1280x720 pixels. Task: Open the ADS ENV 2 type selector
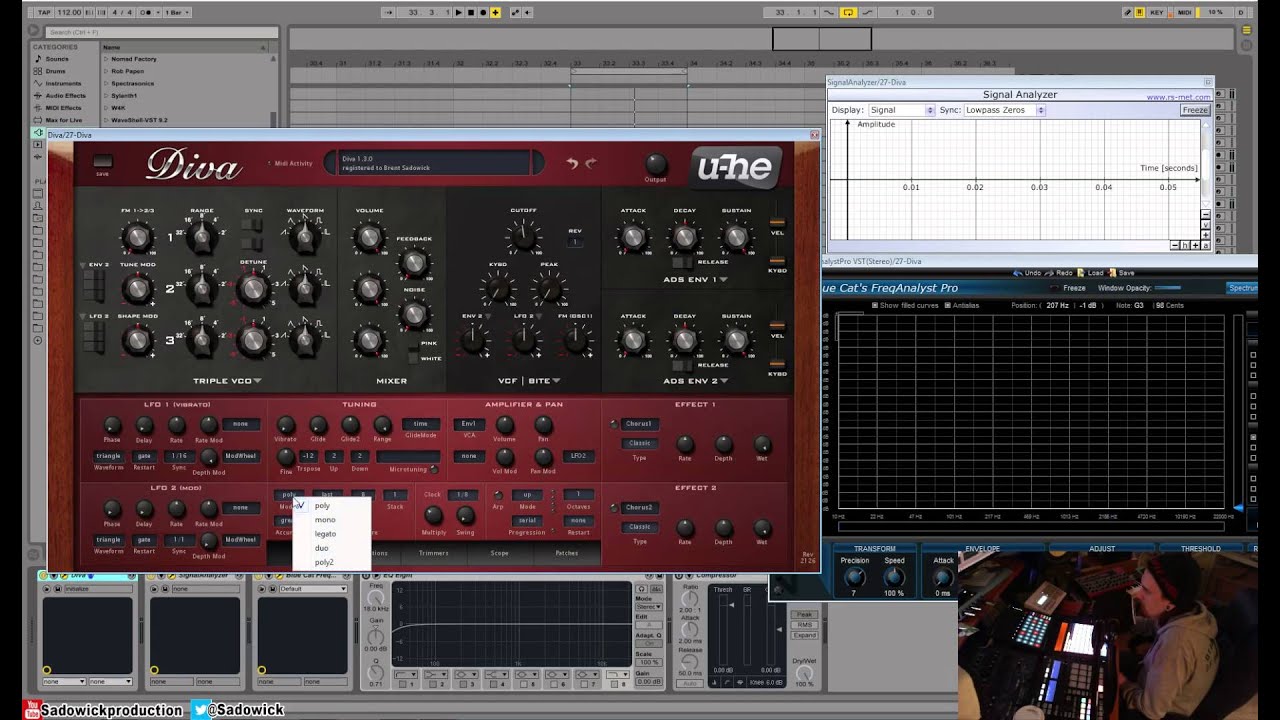point(695,381)
